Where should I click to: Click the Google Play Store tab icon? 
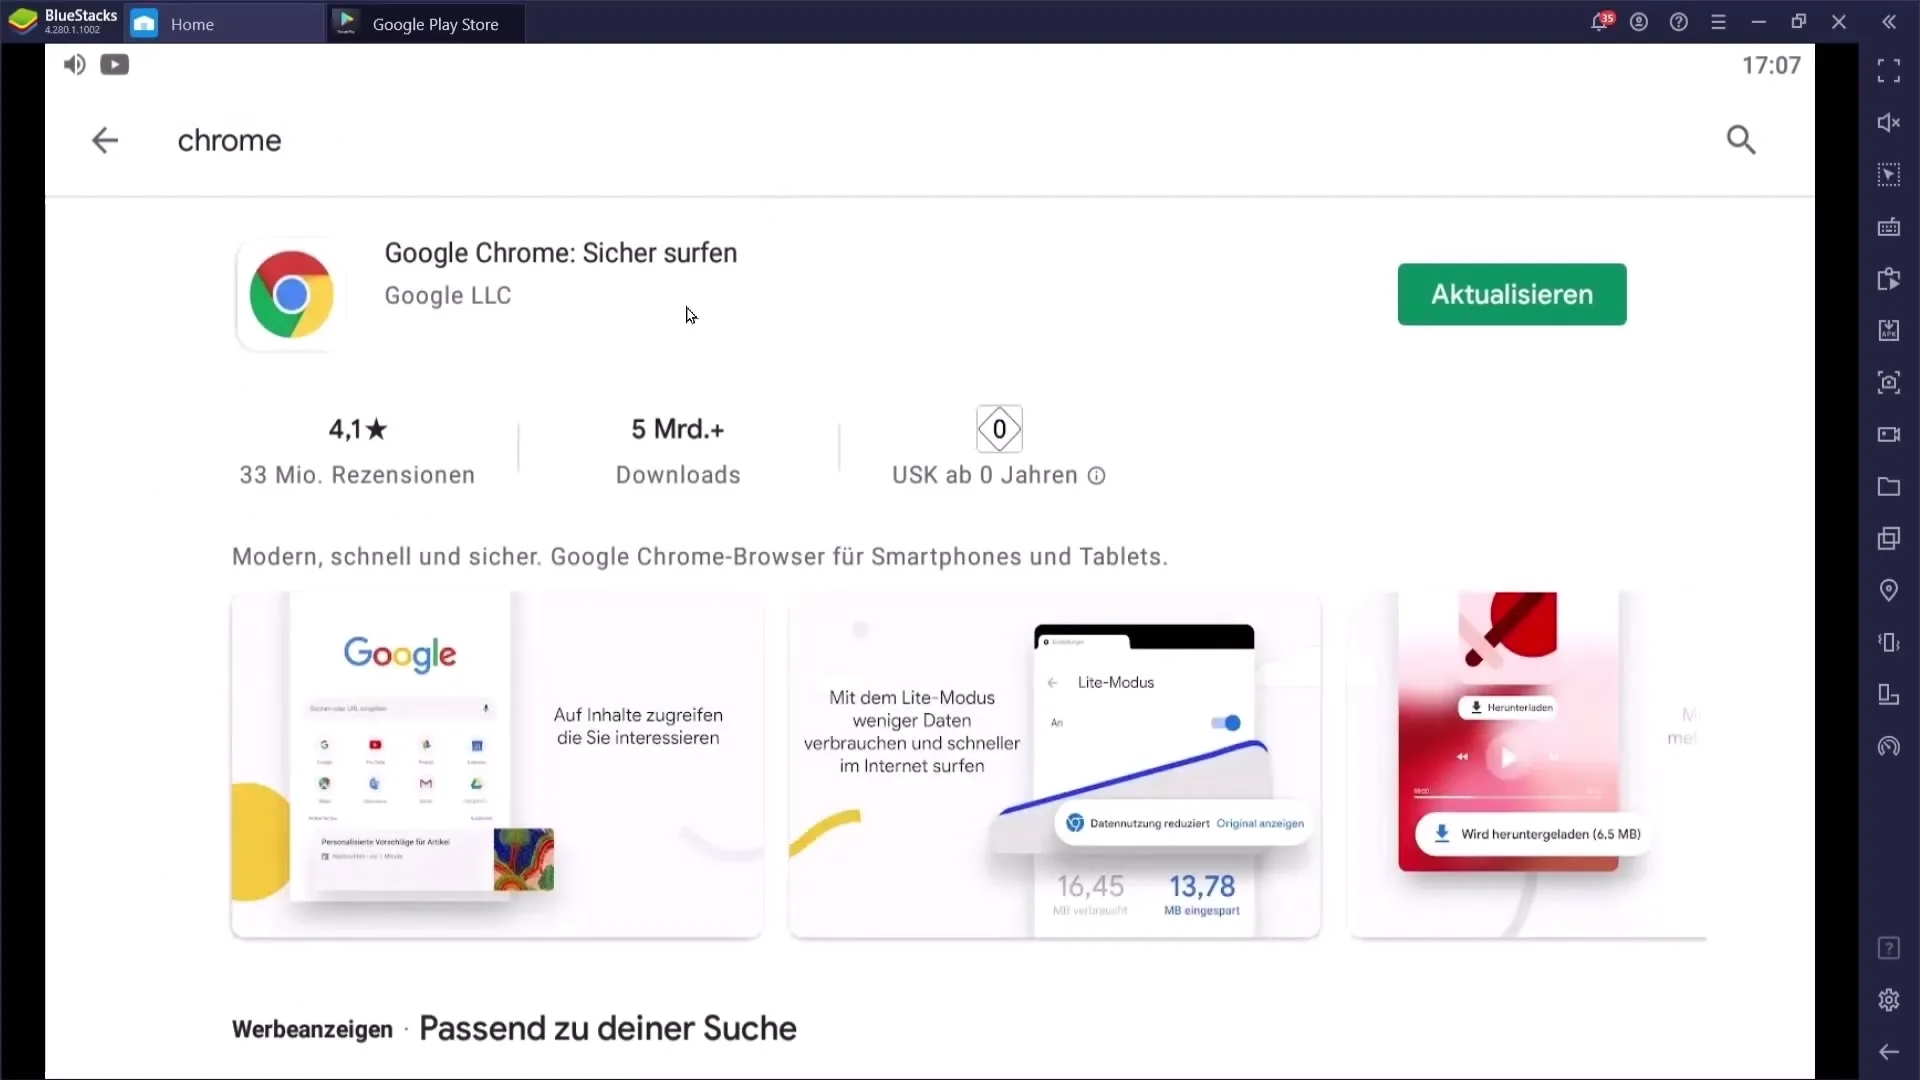pos(345,22)
